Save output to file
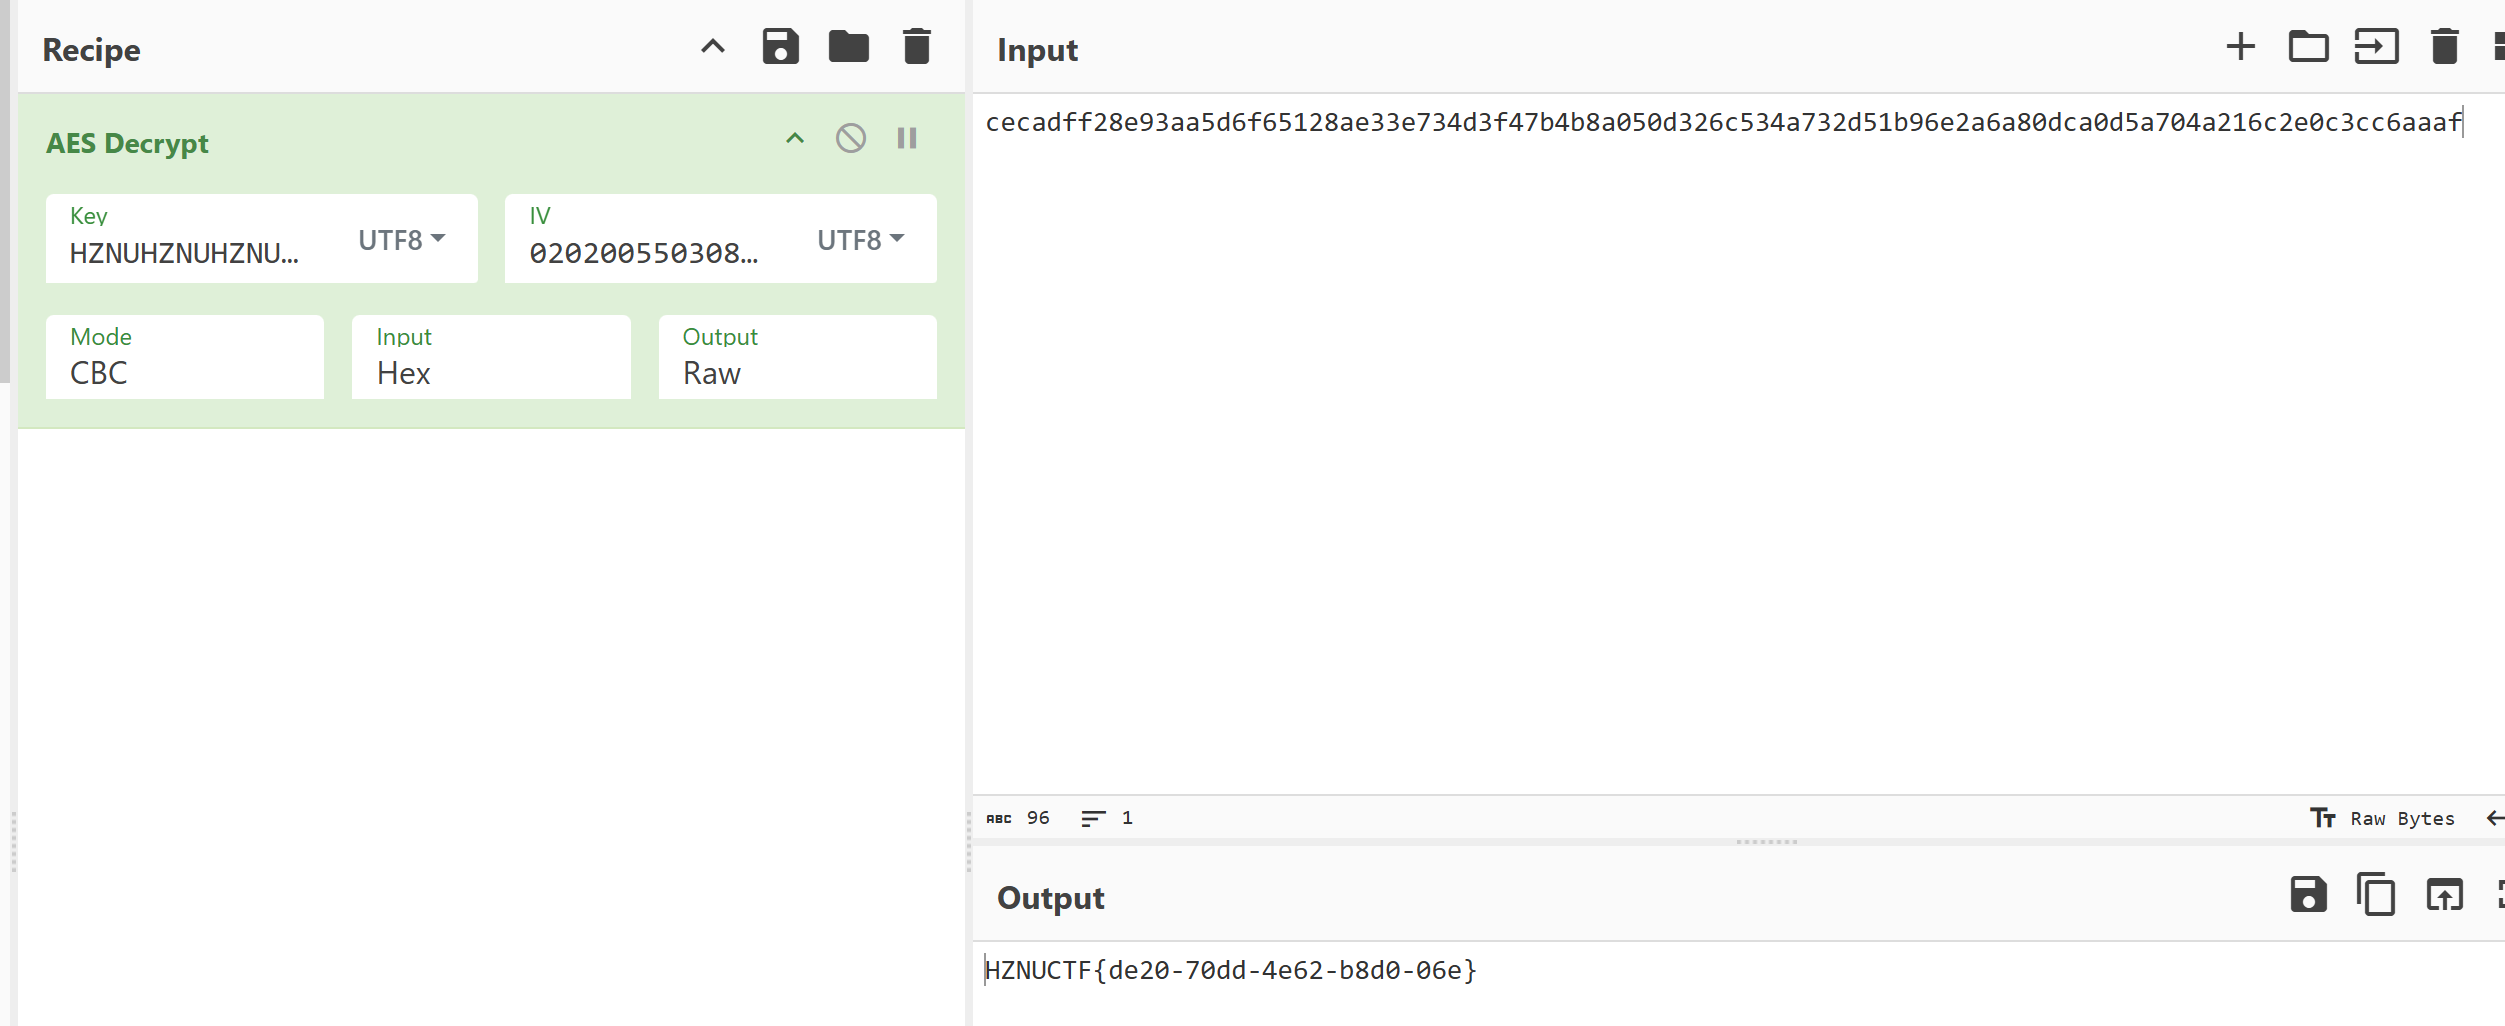Viewport: 2505px width, 1026px height. pyautogui.click(x=2308, y=895)
